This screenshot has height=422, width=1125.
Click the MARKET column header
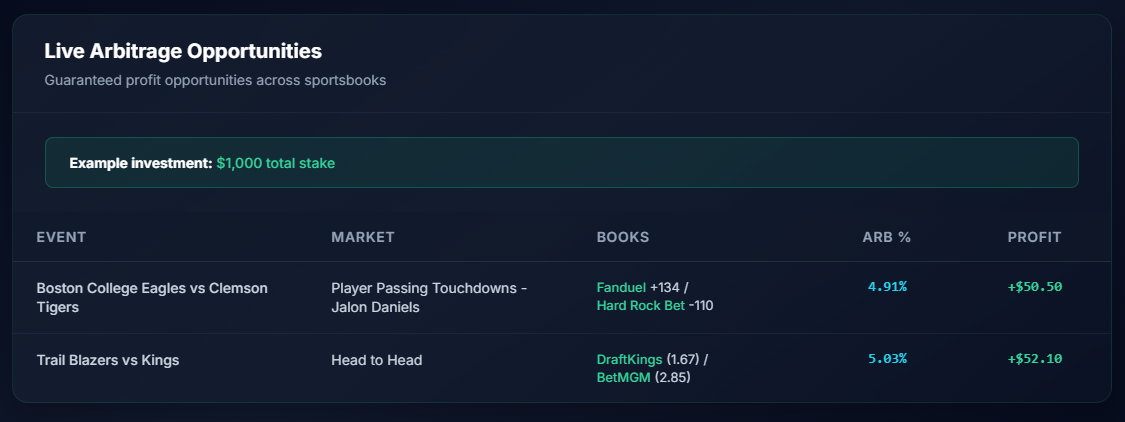[x=363, y=238]
